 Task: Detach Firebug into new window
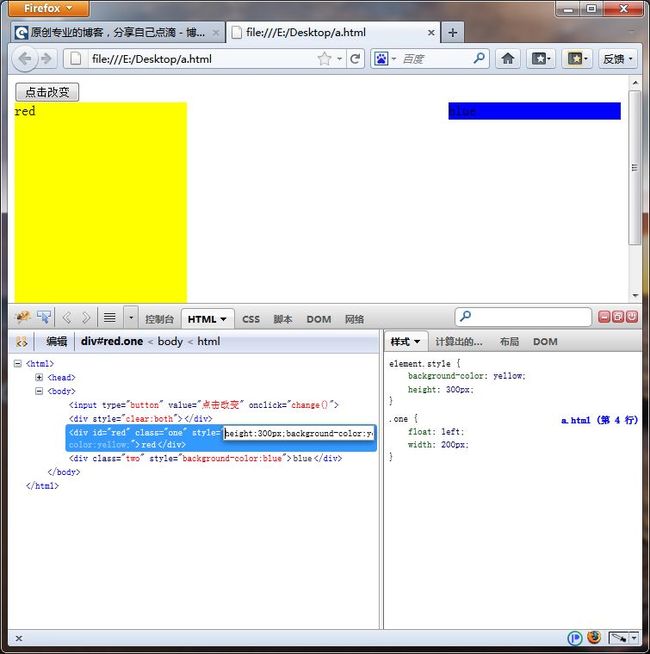coord(618,317)
